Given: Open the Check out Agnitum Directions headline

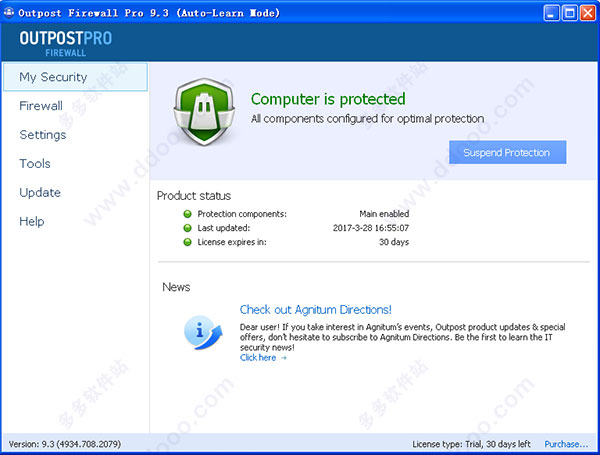Looking at the screenshot, I should pos(316,310).
